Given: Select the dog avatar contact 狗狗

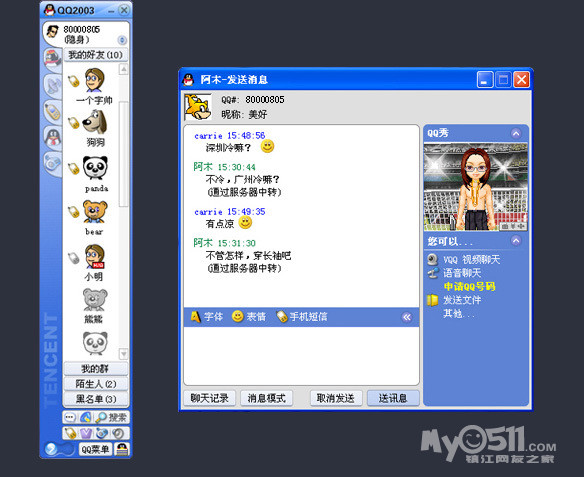Looking at the screenshot, I should tap(95, 123).
